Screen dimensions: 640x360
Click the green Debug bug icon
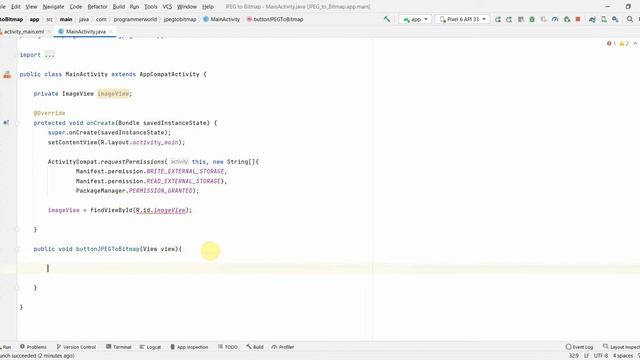[x=532, y=19]
